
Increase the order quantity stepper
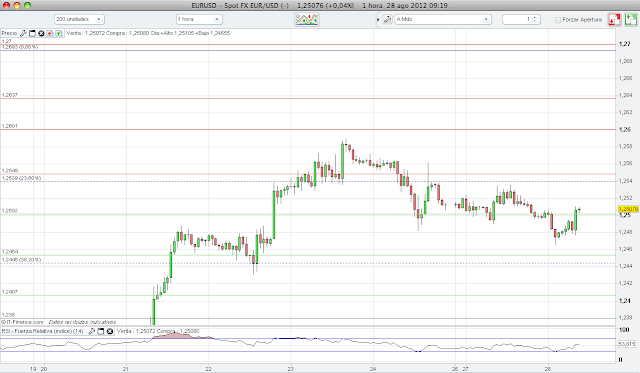tap(535, 17)
